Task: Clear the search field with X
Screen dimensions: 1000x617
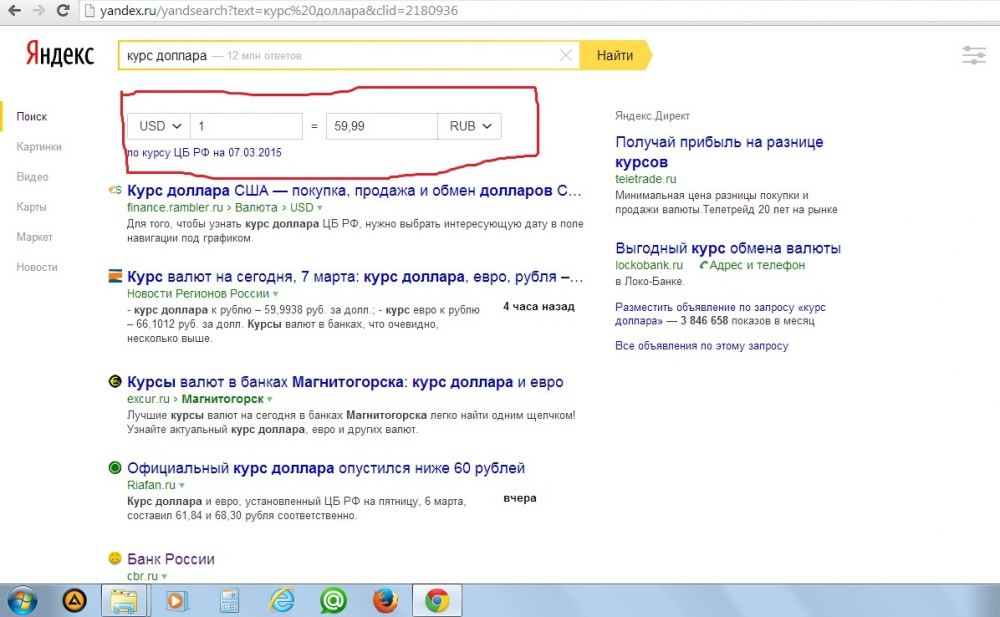Action: 565,56
